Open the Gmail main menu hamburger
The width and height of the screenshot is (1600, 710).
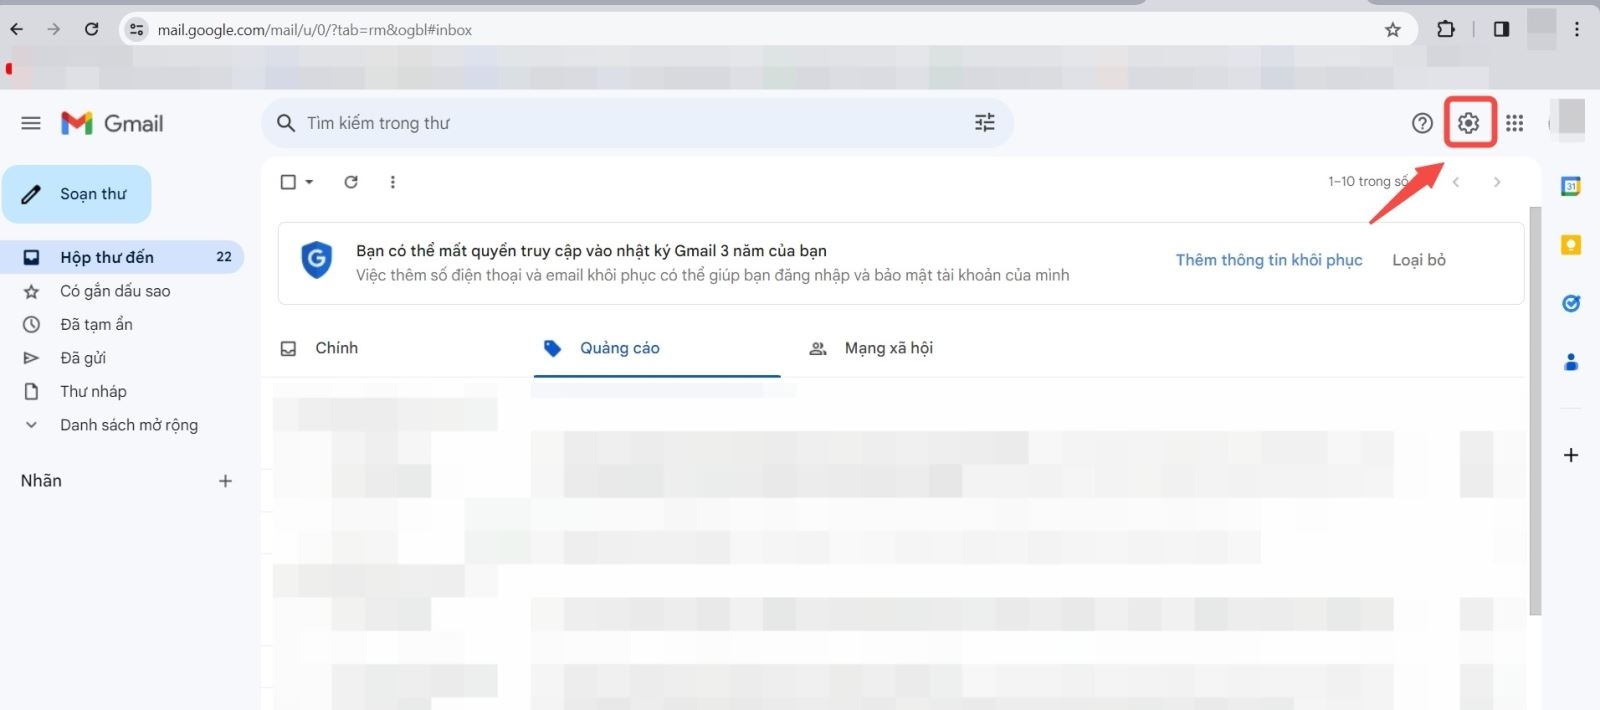(x=31, y=123)
